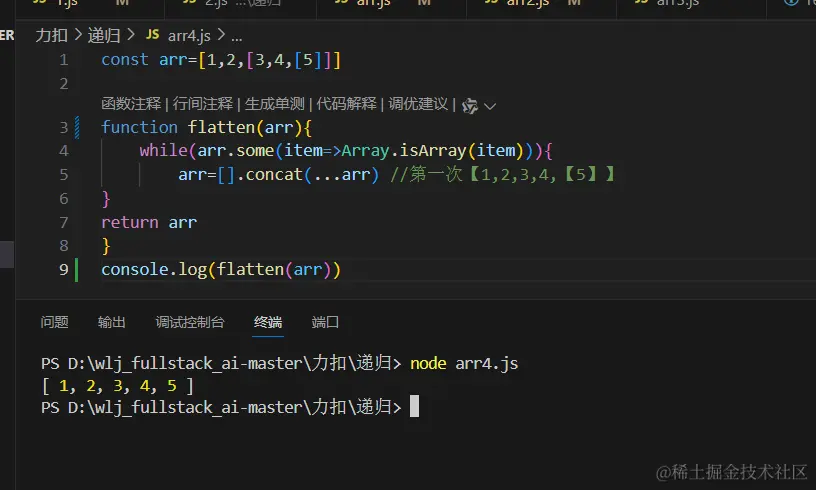Select the 终端 panel tab
The height and width of the screenshot is (490, 816).
click(x=268, y=322)
